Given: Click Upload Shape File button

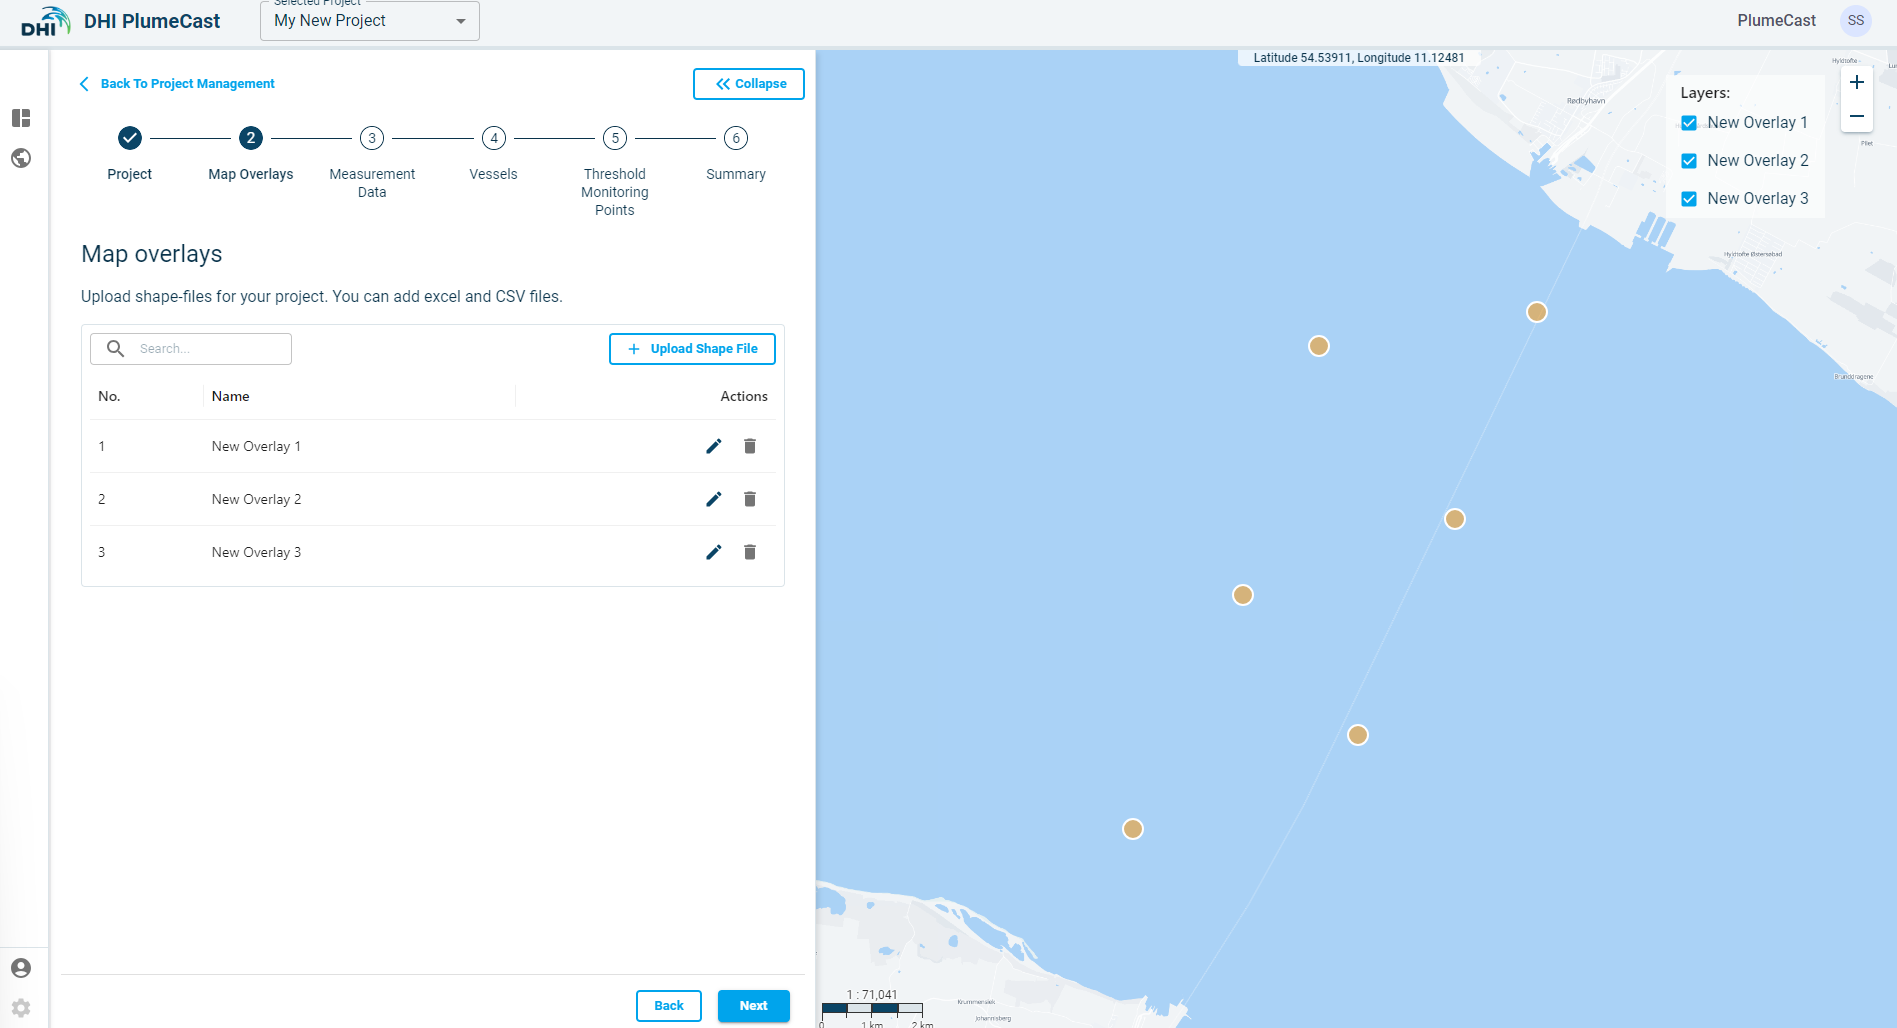Looking at the screenshot, I should (692, 349).
